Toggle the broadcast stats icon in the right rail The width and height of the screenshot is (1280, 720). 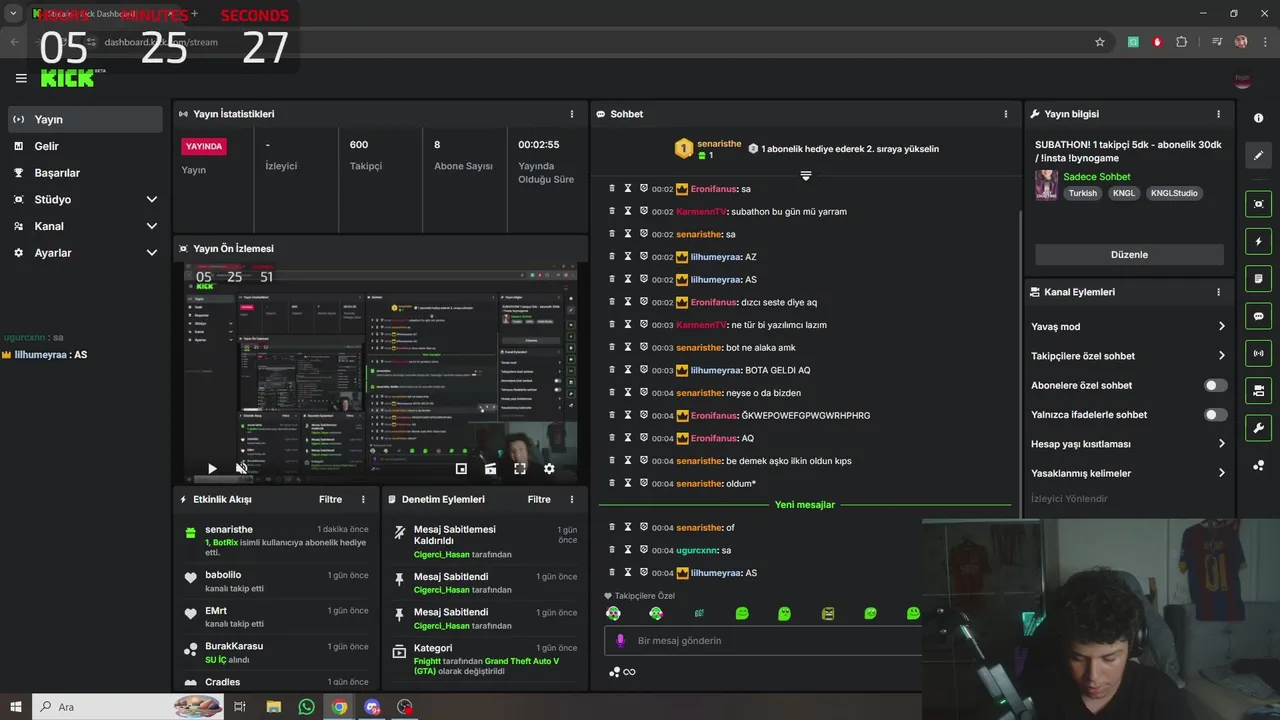coord(1258,353)
